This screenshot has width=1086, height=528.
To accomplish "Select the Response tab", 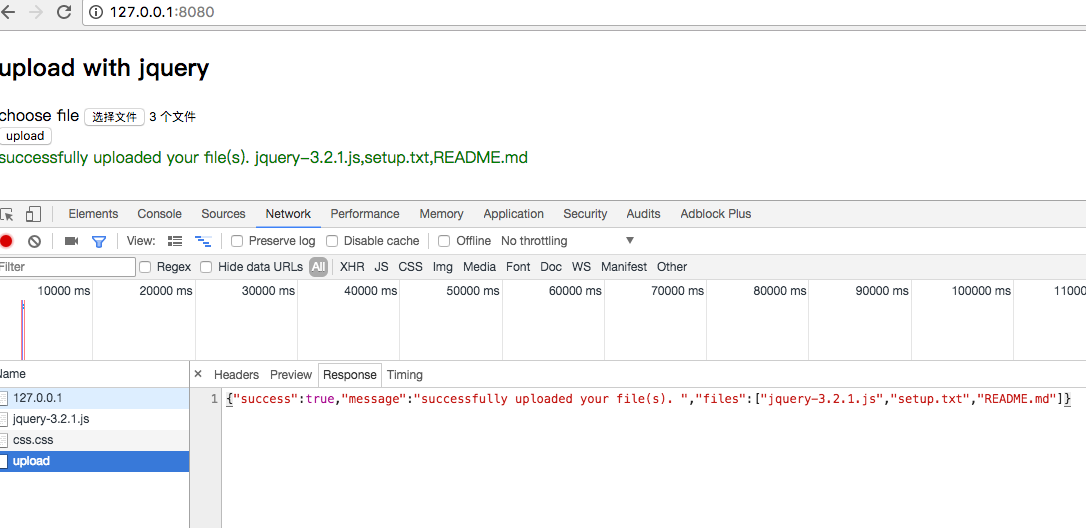I will click(350, 375).
